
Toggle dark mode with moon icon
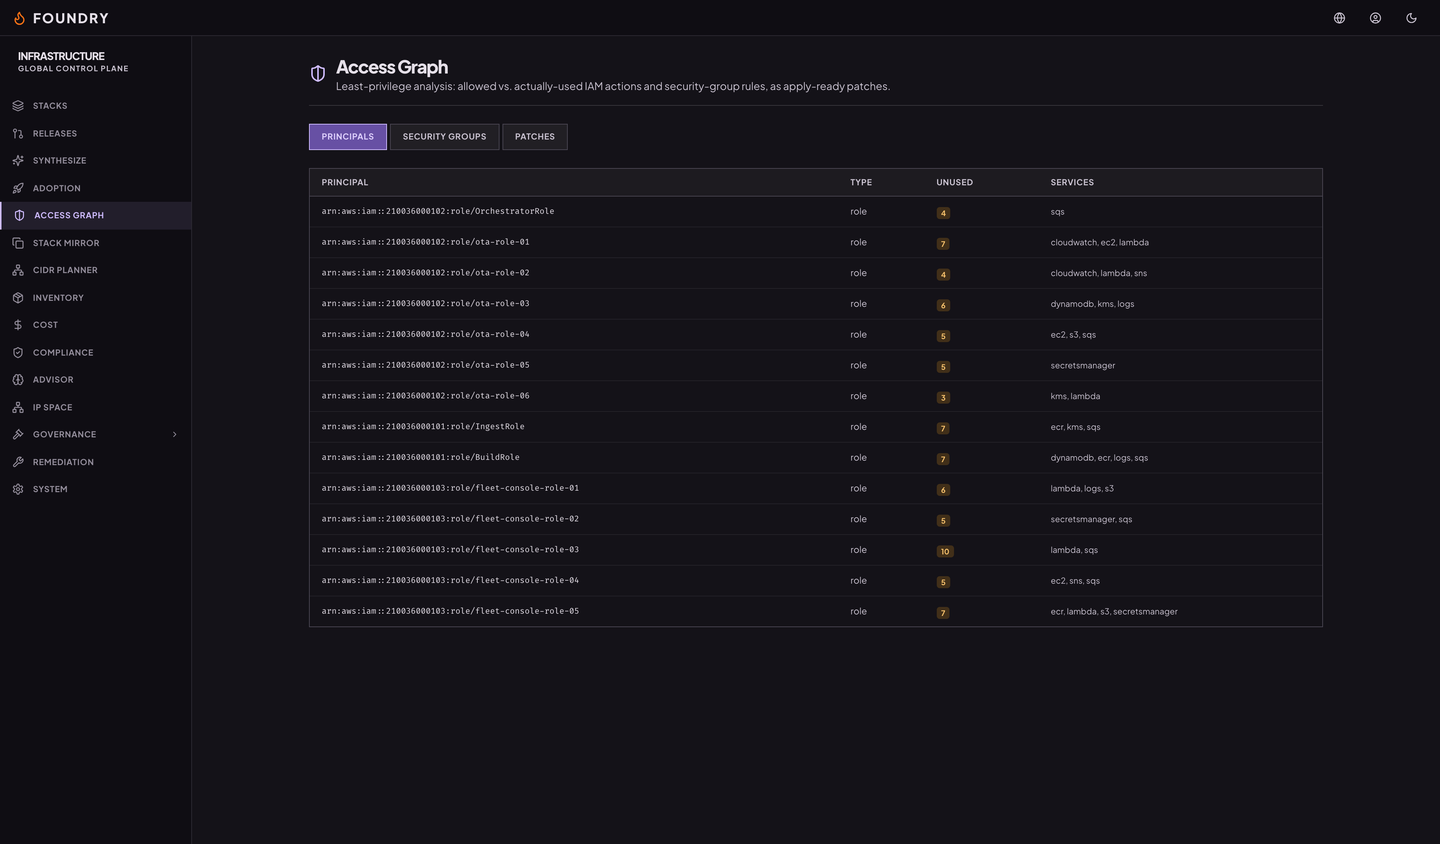(x=1411, y=18)
